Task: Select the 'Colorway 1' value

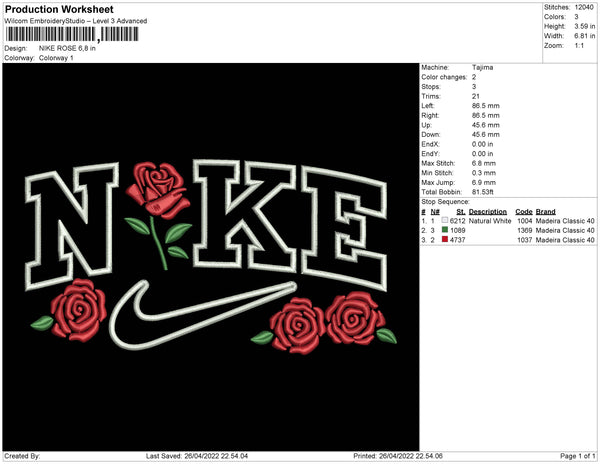Action: pyautogui.click(x=56, y=58)
